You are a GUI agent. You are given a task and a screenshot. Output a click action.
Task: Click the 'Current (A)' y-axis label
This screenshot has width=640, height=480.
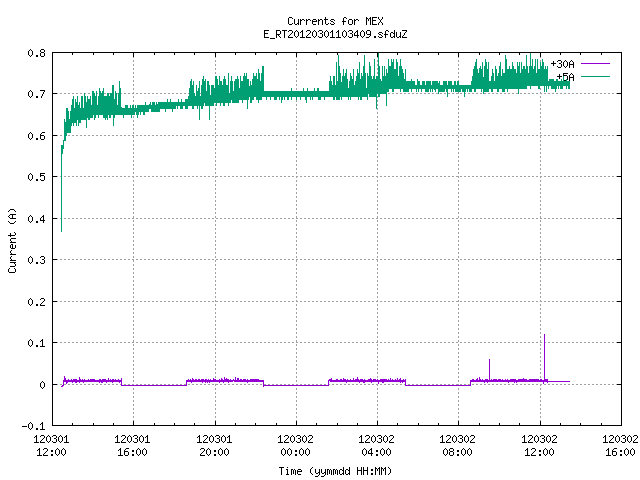pyautogui.click(x=12, y=240)
